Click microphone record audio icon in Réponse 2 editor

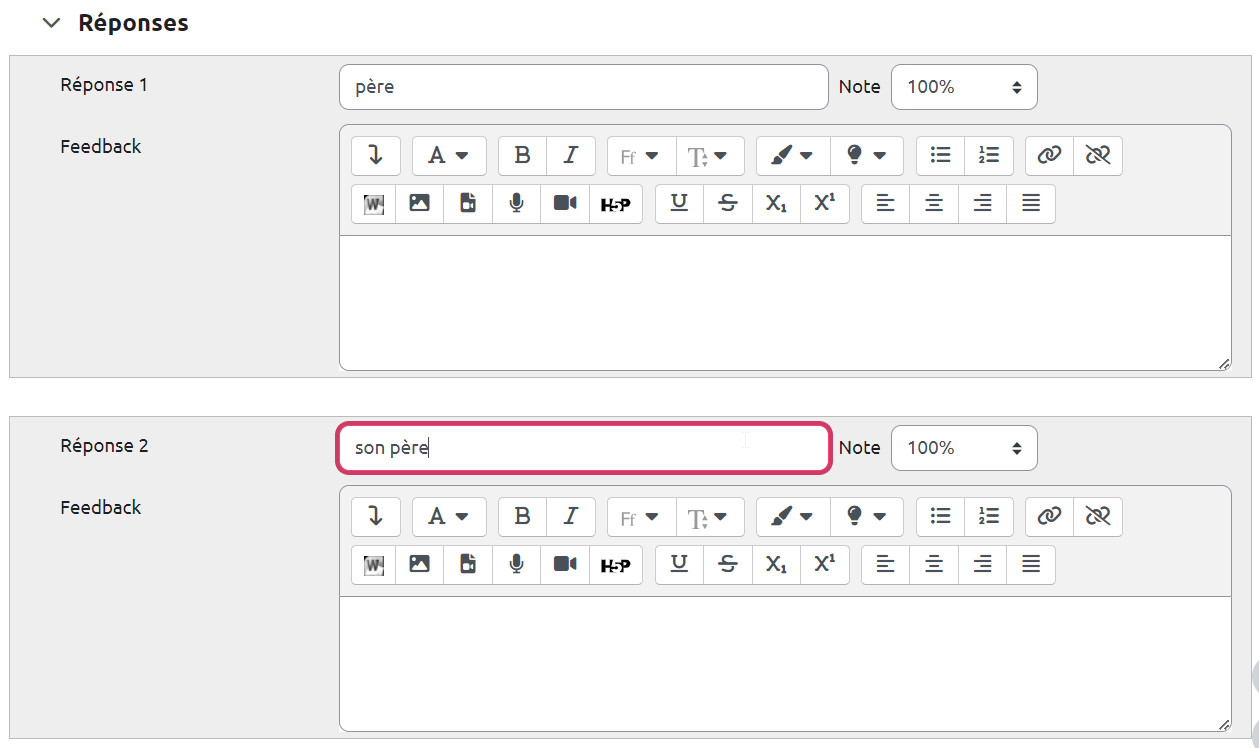pyautogui.click(x=517, y=565)
